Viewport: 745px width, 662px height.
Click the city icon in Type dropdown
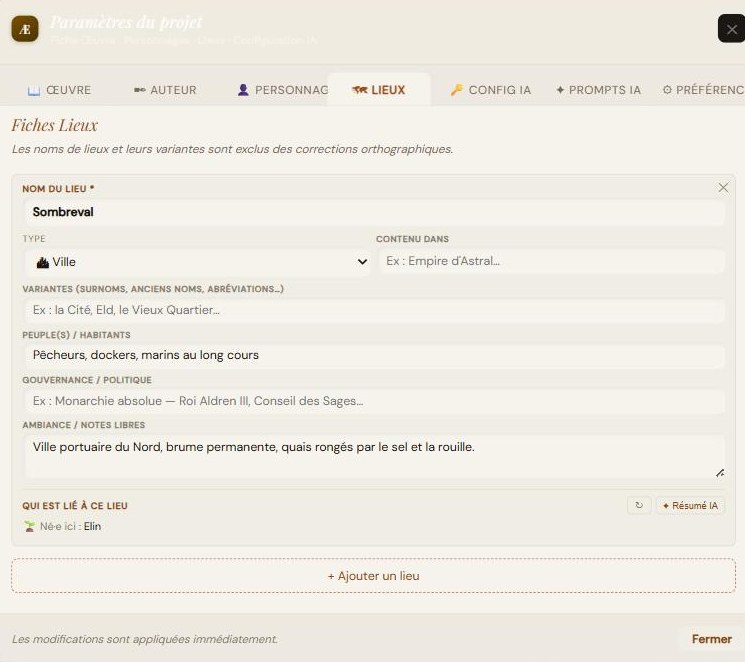pyautogui.click(x=43, y=262)
